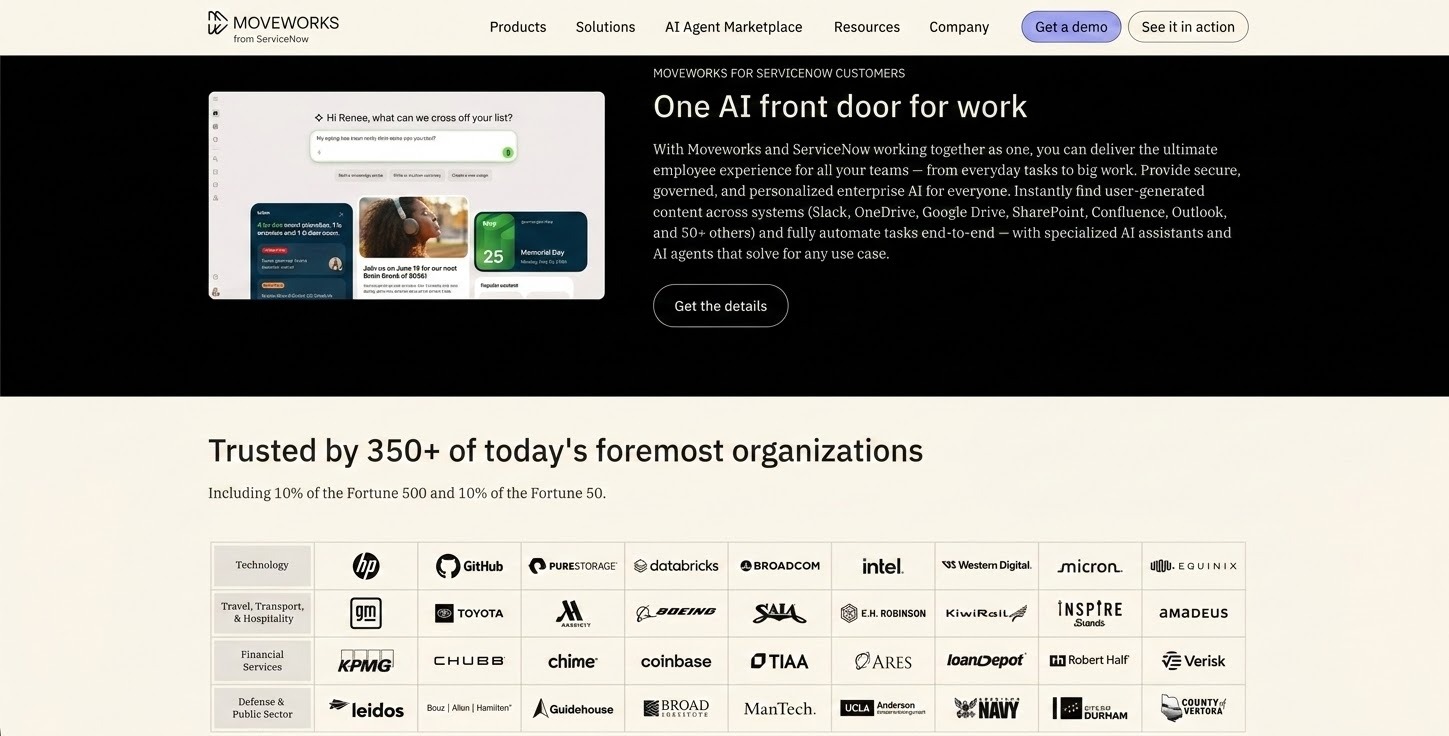Click the 'One AI front door for work' heading
Screen dimensions: 1449x736
(x=840, y=106)
